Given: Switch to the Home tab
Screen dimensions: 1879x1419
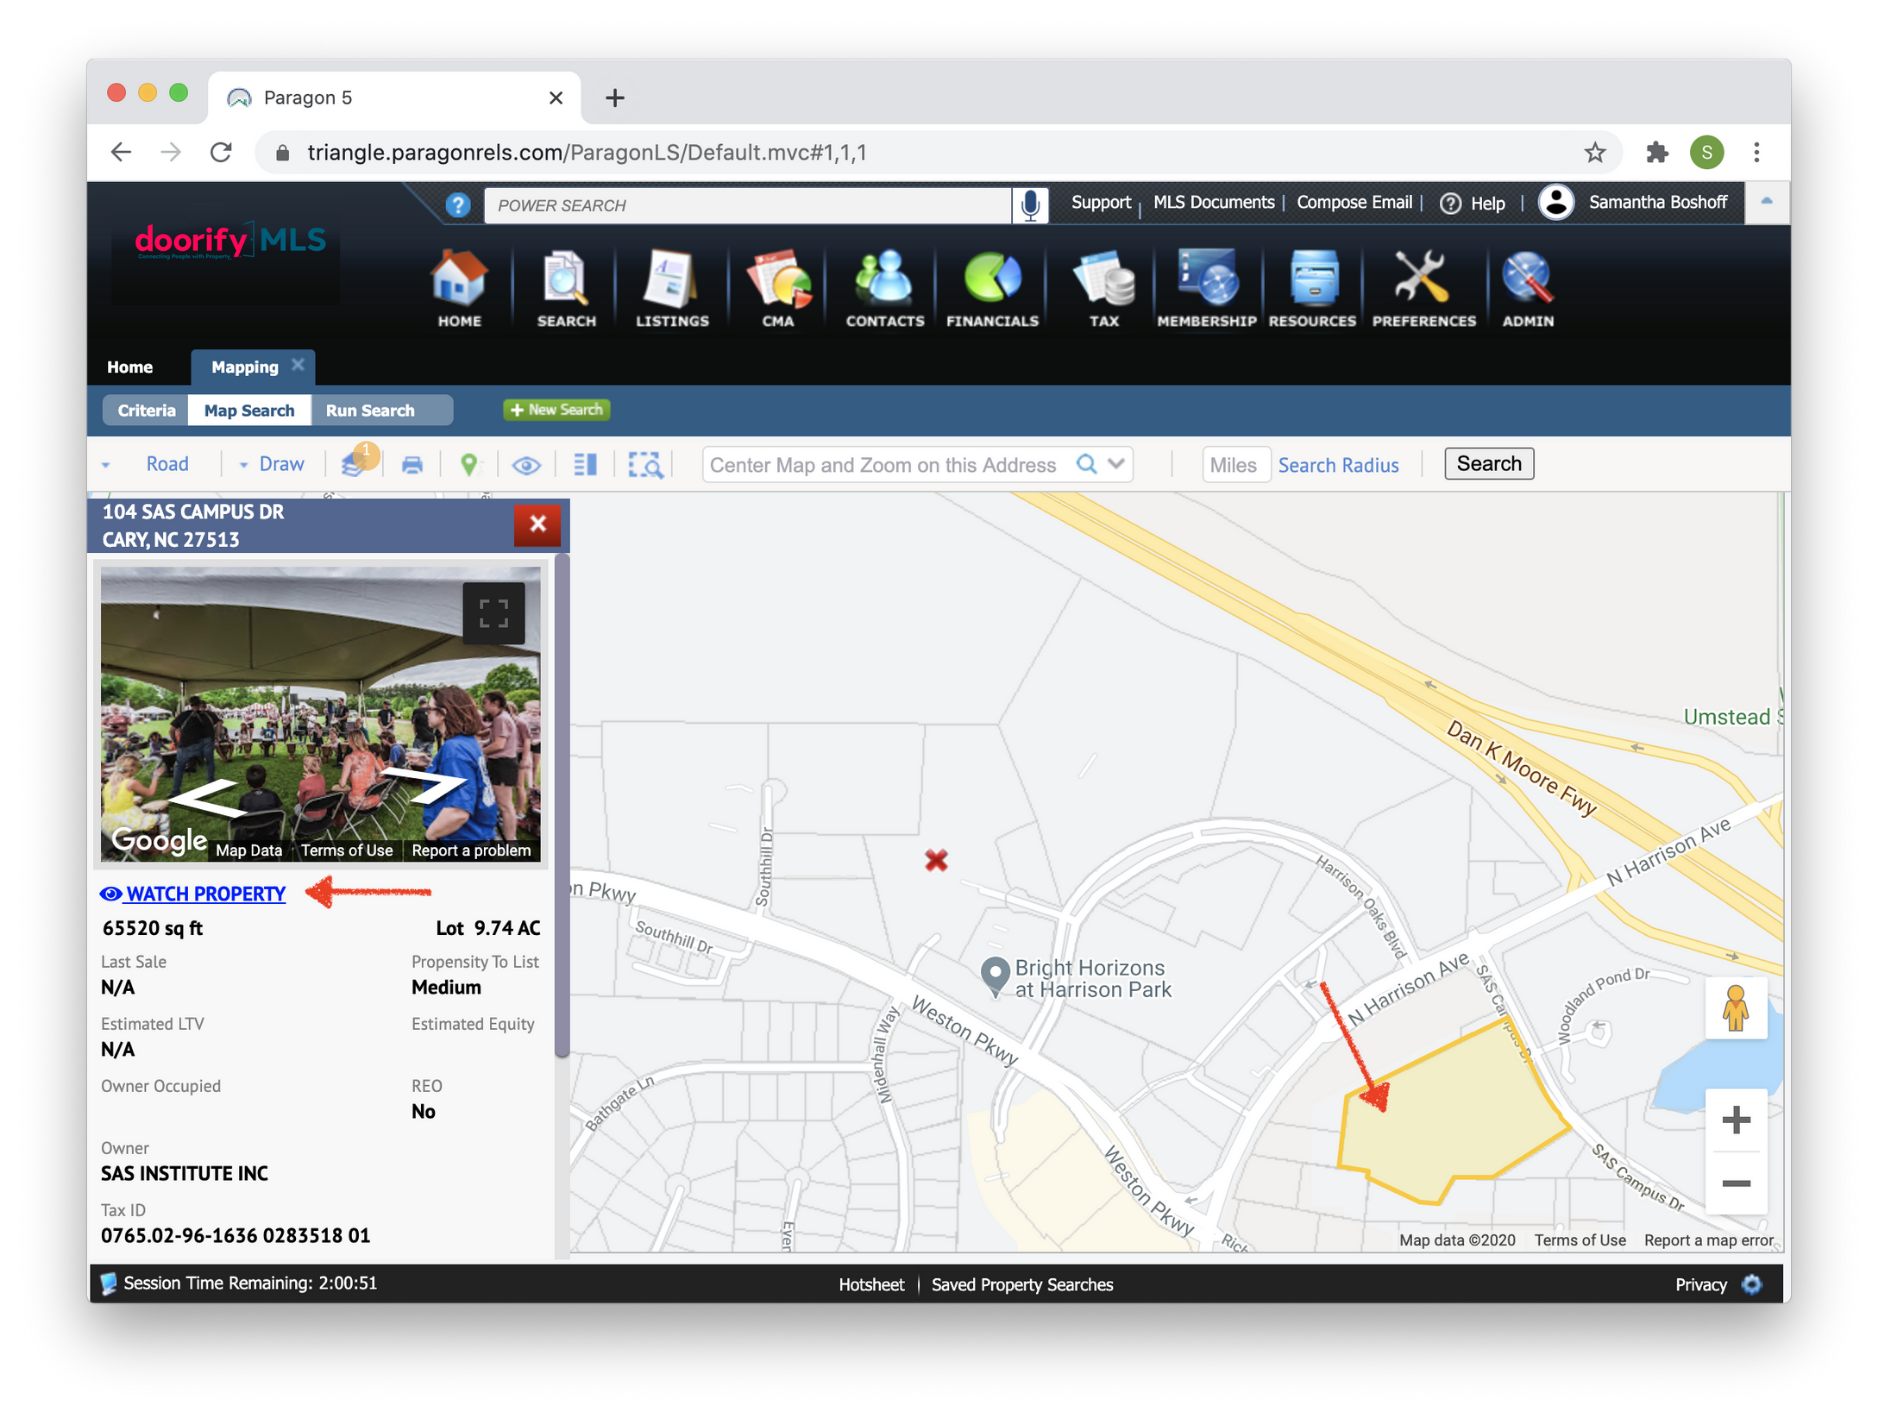Looking at the screenshot, I should pyautogui.click(x=130, y=367).
